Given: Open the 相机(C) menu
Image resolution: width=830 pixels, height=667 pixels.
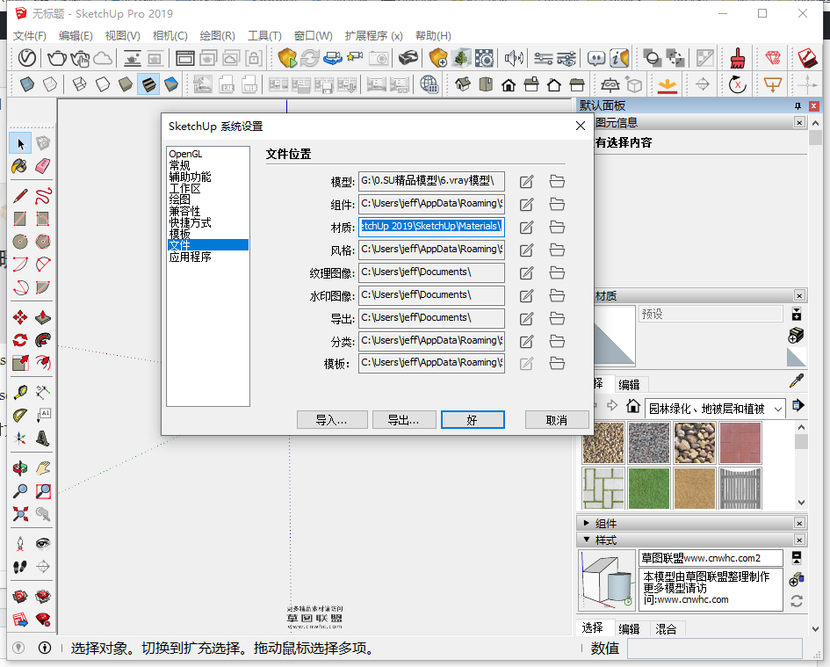Looking at the screenshot, I should 170,36.
